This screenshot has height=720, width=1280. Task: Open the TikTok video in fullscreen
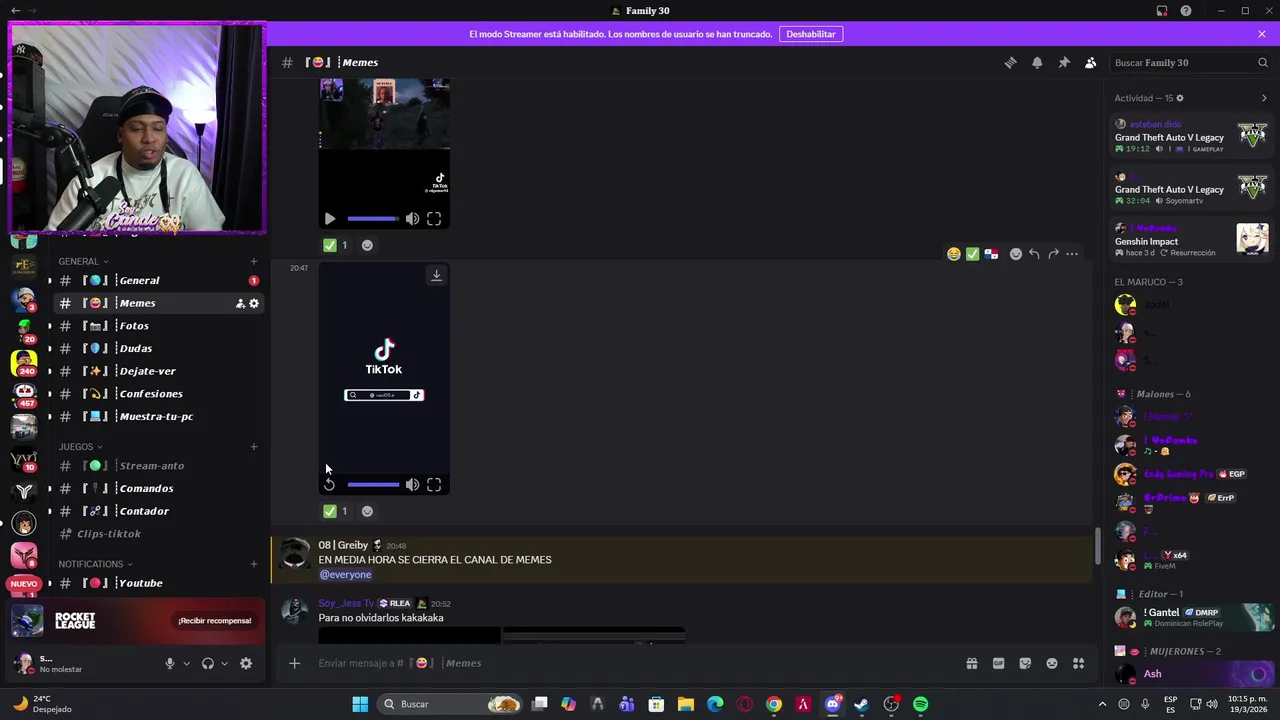pyautogui.click(x=434, y=485)
